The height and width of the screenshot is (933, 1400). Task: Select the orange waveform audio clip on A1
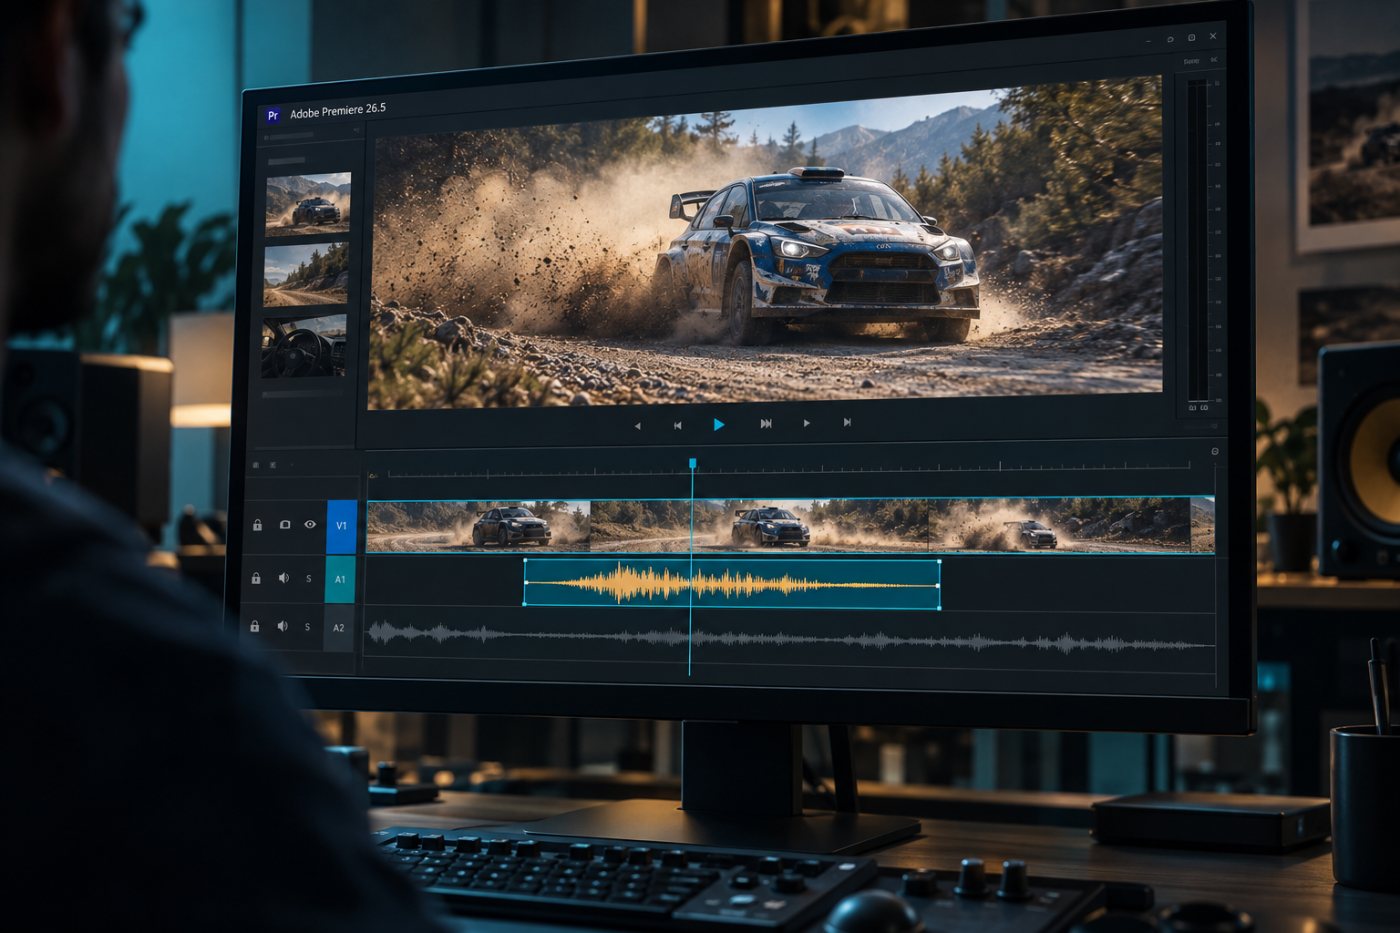click(732, 583)
